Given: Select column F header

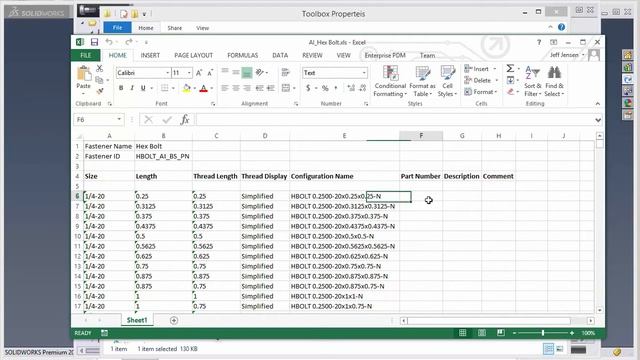Looking at the screenshot, I should coord(421,136).
